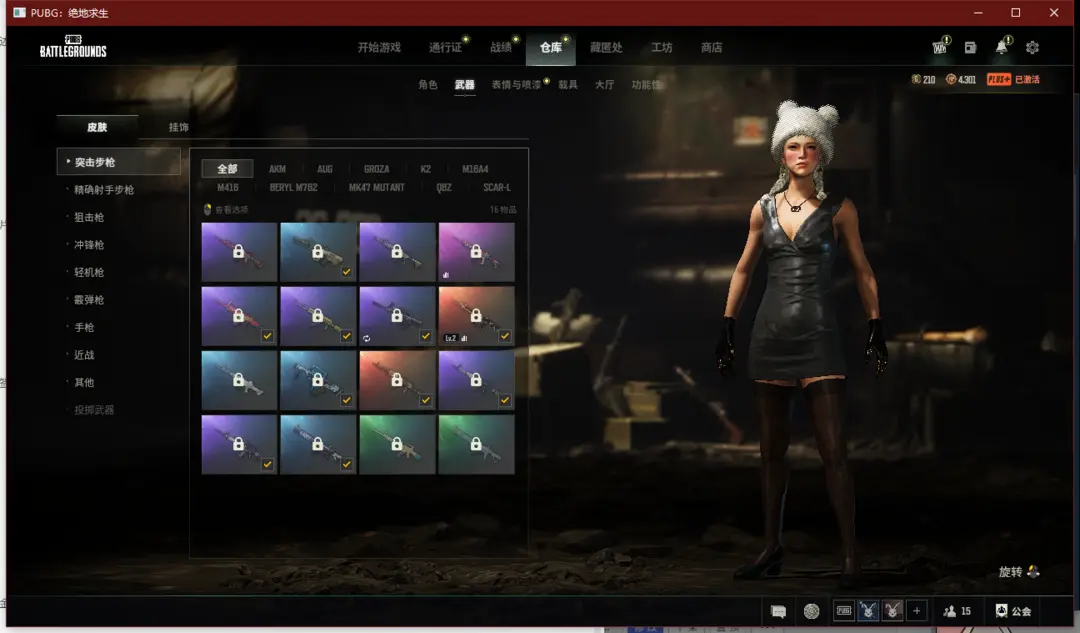Click the 旋转 rotate mouse hint

point(1019,572)
